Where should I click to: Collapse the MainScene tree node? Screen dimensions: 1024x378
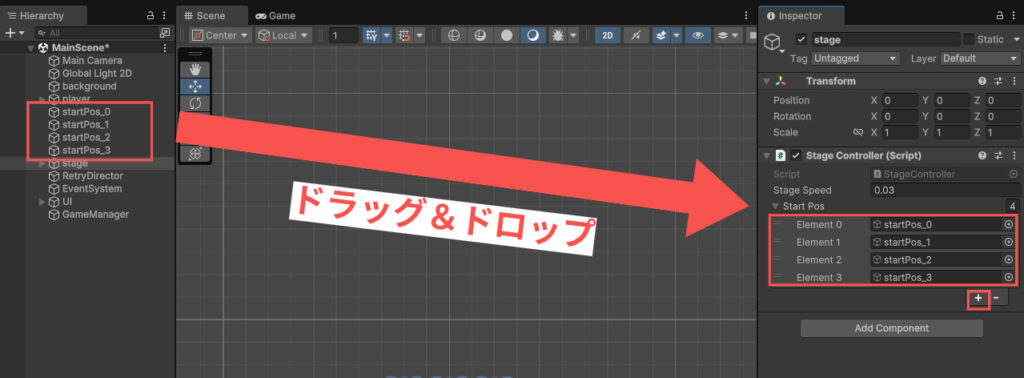31,48
